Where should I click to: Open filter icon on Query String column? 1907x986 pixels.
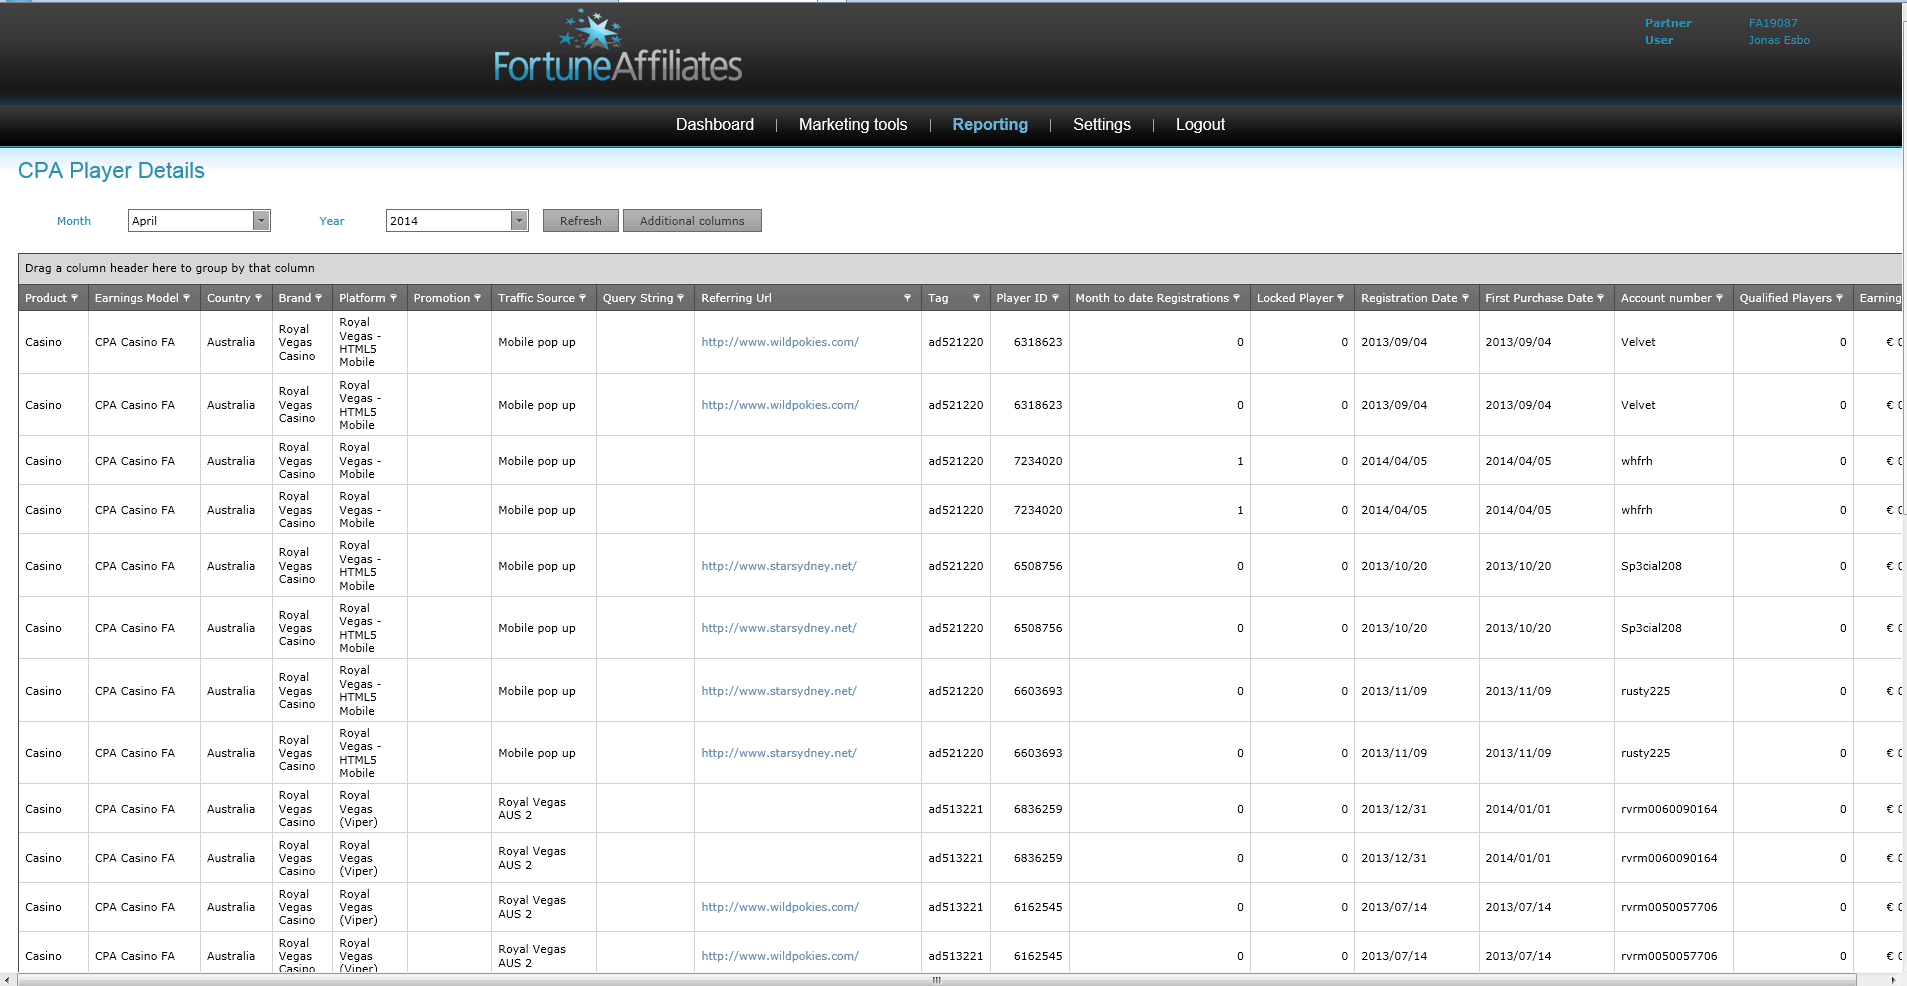click(x=680, y=298)
